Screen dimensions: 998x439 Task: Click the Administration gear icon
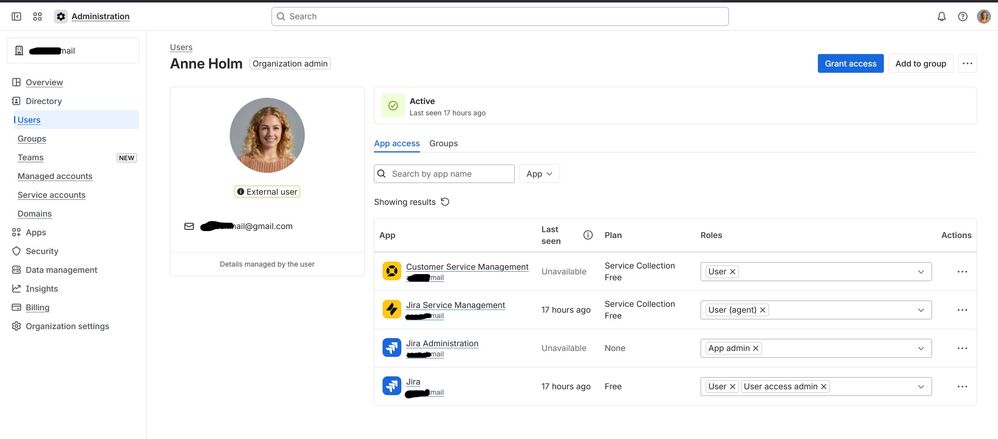pyautogui.click(x=60, y=17)
